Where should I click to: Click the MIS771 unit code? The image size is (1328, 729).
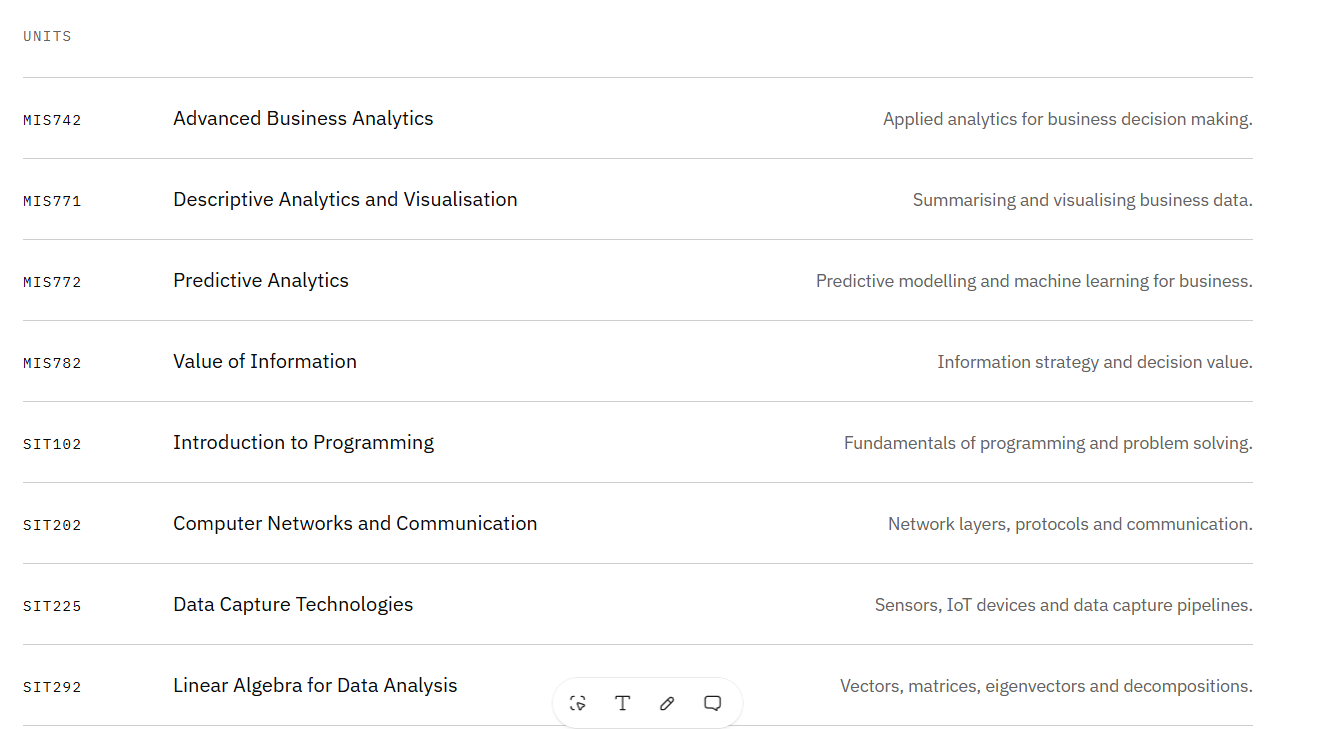point(52,201)
